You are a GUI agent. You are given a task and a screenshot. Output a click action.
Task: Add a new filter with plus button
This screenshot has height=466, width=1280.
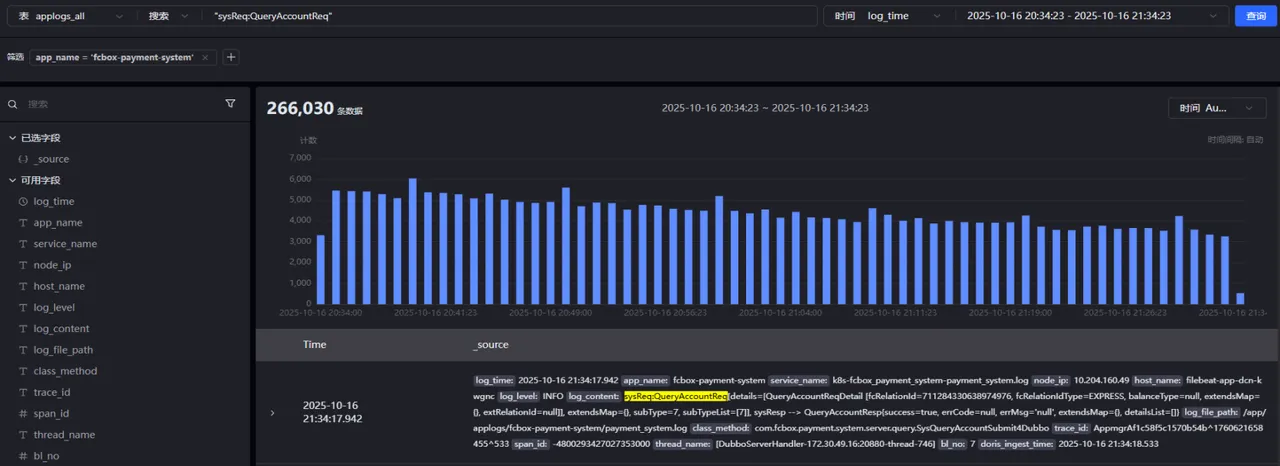click(231, 57)
